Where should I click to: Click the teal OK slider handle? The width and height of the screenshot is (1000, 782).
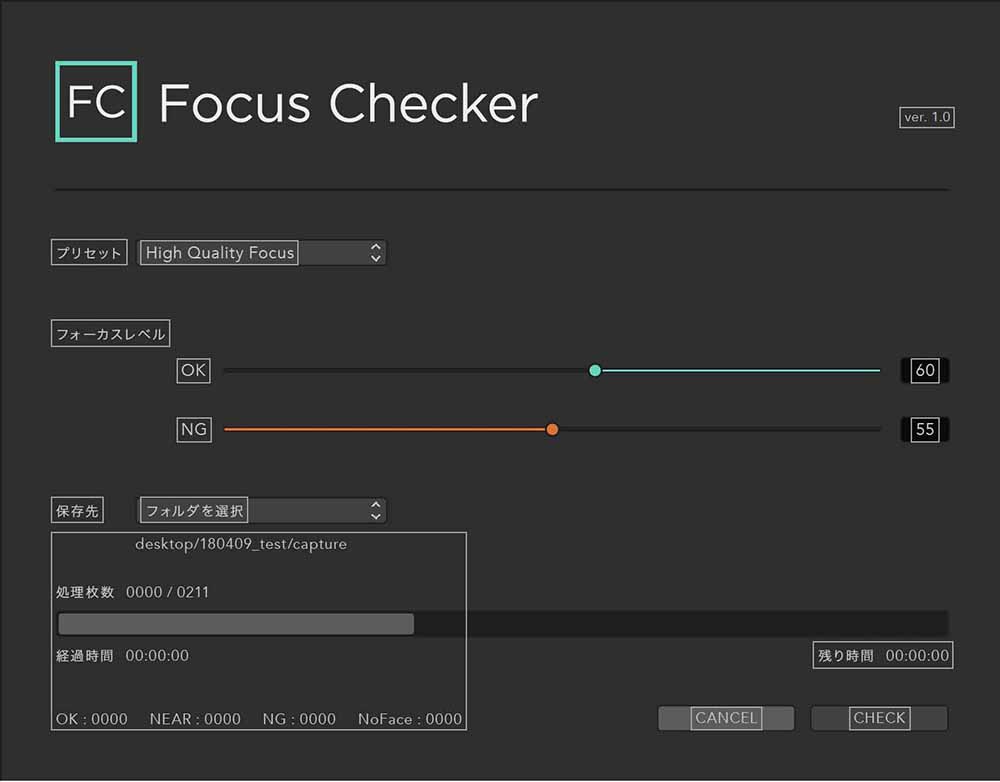tap(595, 370)
